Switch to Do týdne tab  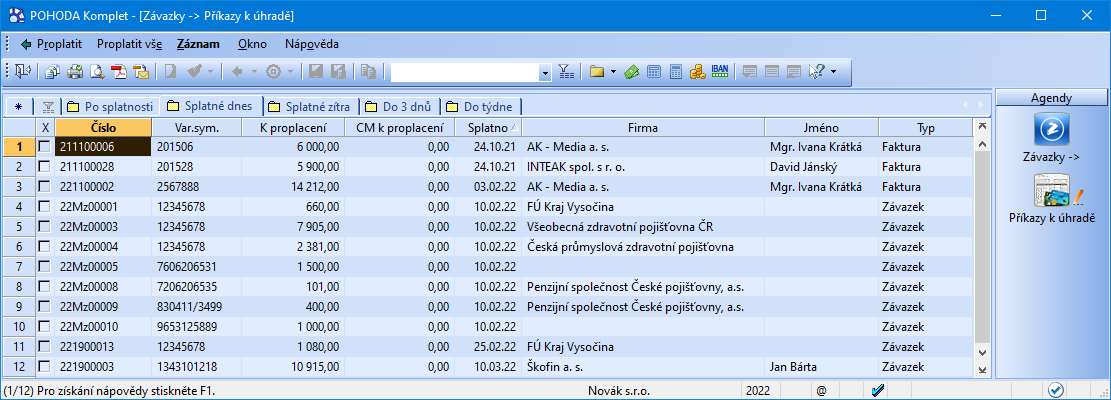(482, 107)
